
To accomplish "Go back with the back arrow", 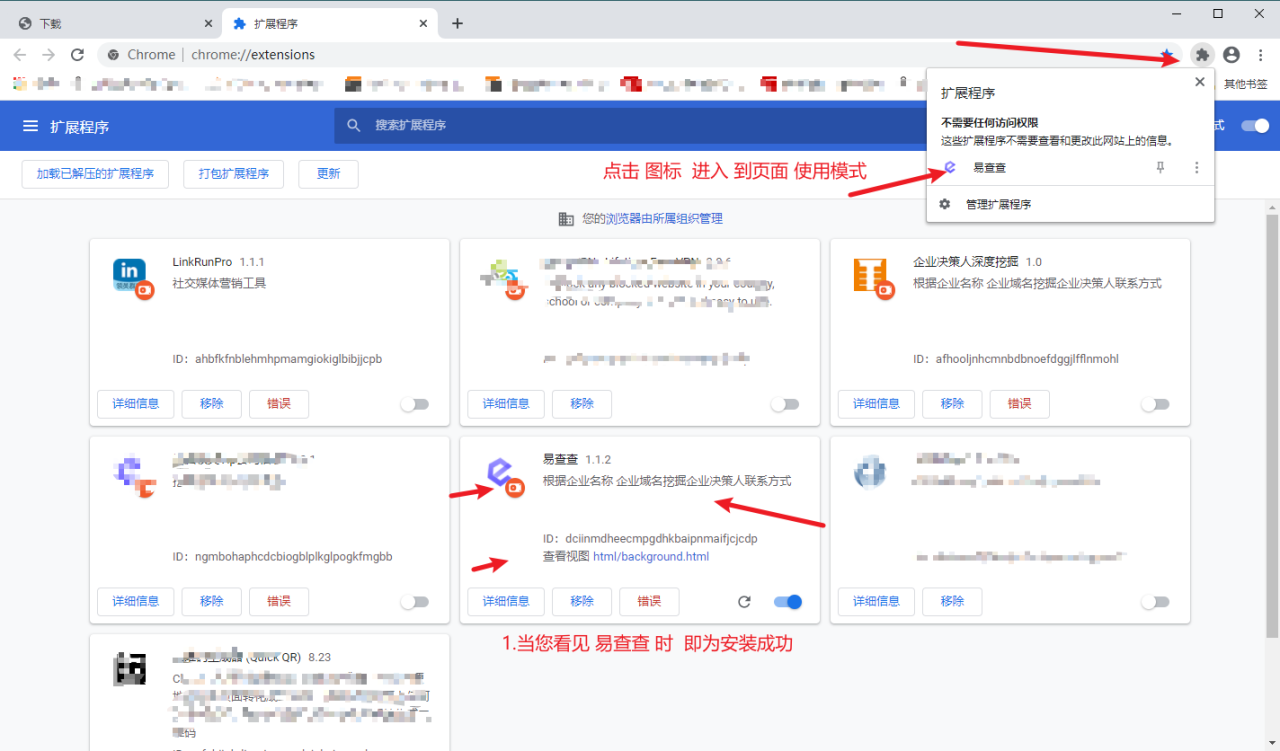I will coord(20,54).
